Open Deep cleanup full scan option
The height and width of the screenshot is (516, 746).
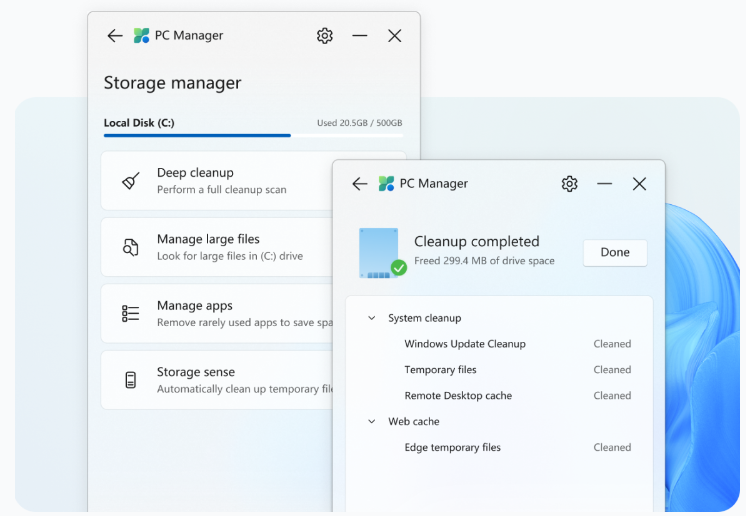coord(216,181)
